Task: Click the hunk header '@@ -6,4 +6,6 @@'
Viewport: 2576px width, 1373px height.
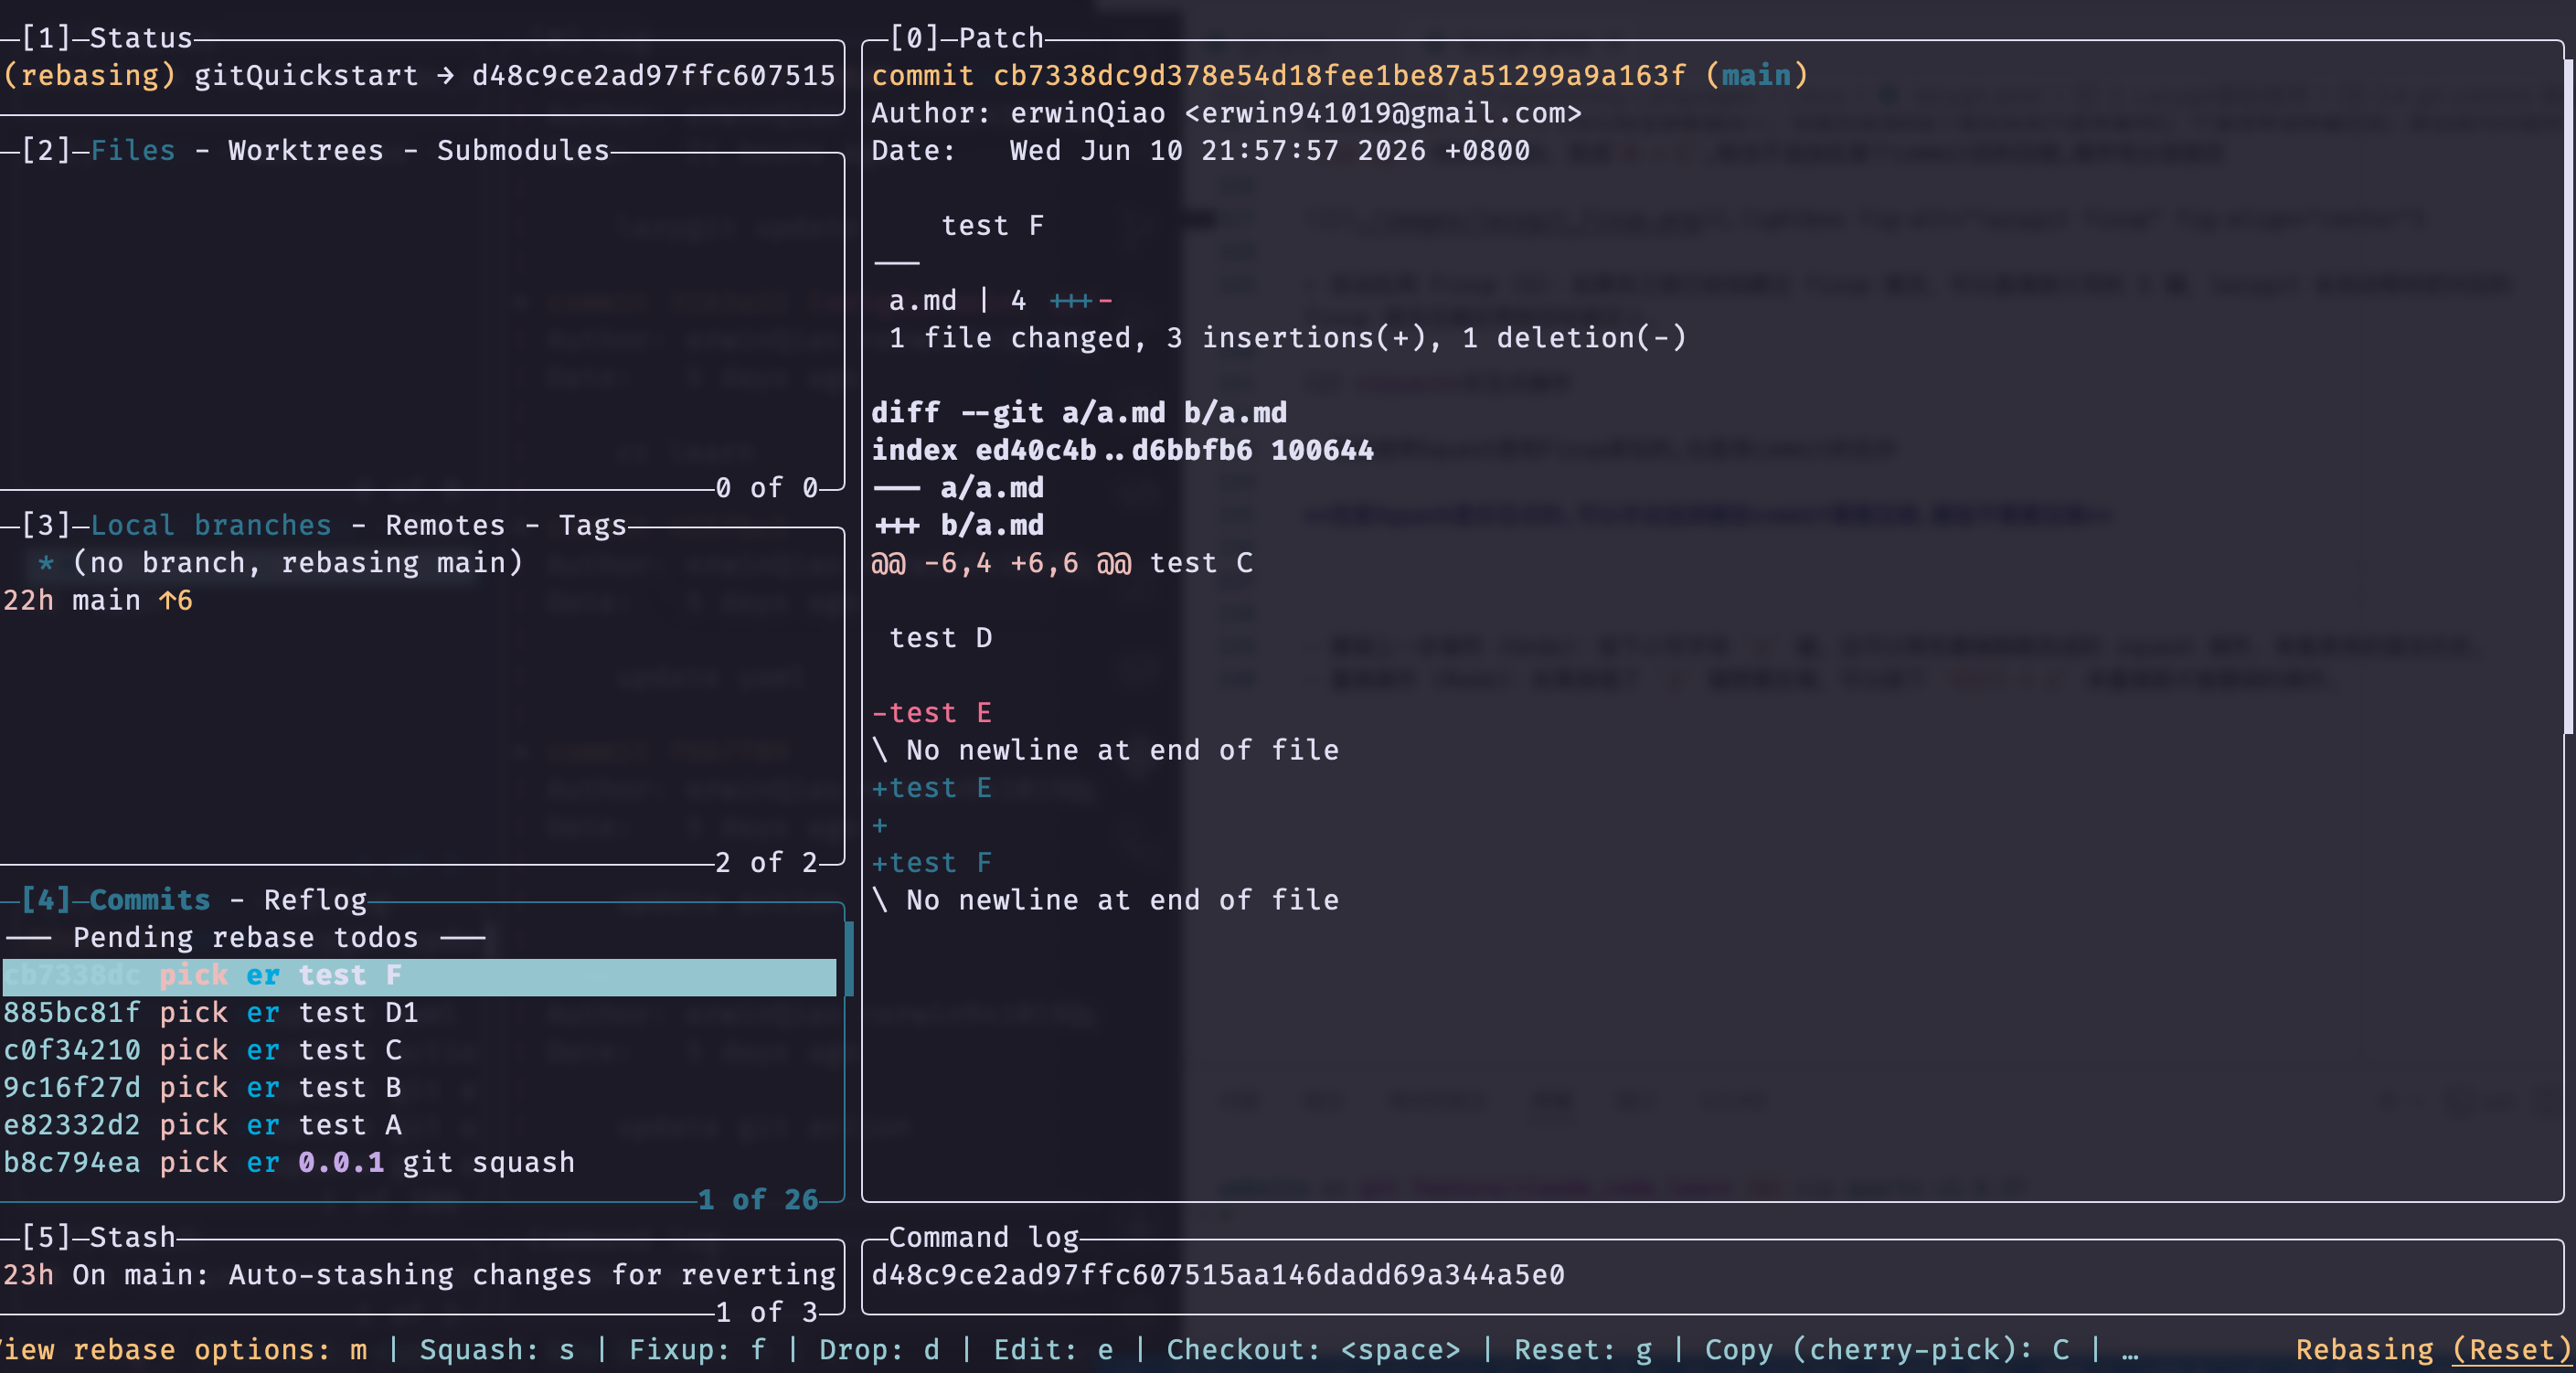Action: click(x=1001, y=563)
